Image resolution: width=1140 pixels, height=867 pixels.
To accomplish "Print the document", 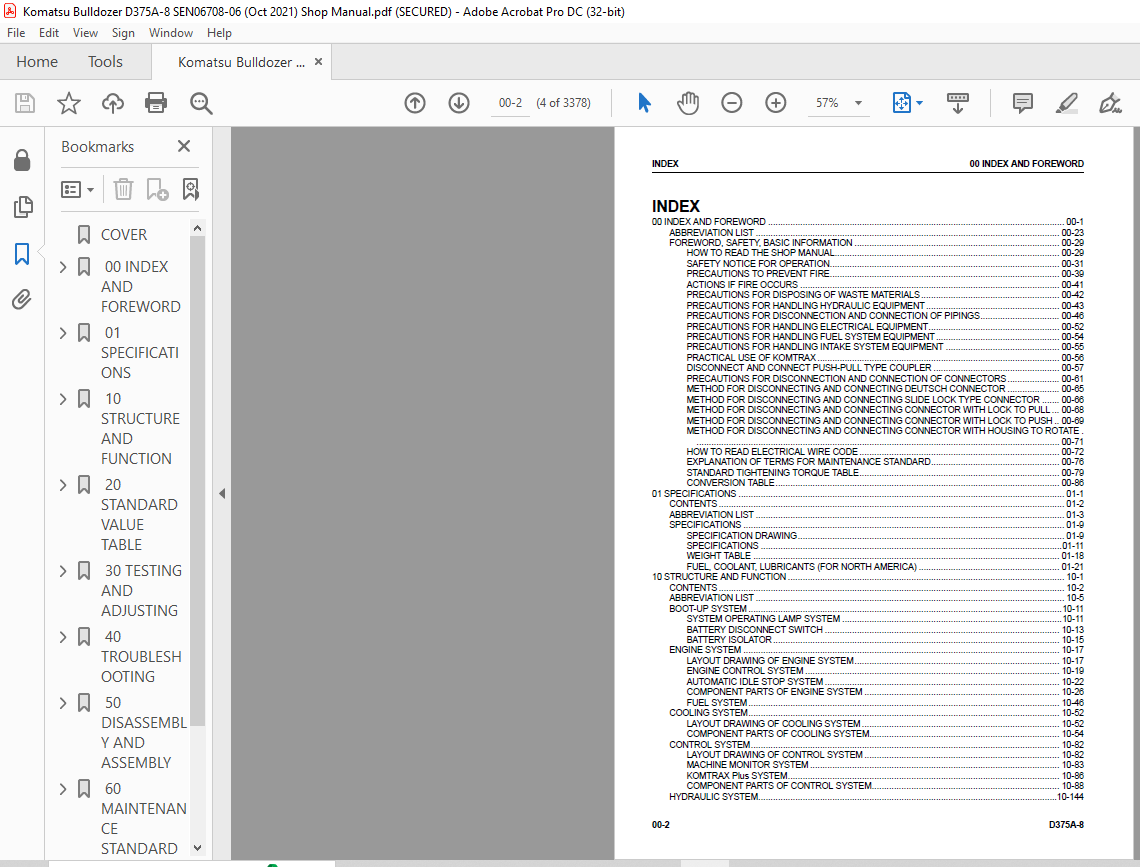I will pyautogui.click(x=156, y=103).
